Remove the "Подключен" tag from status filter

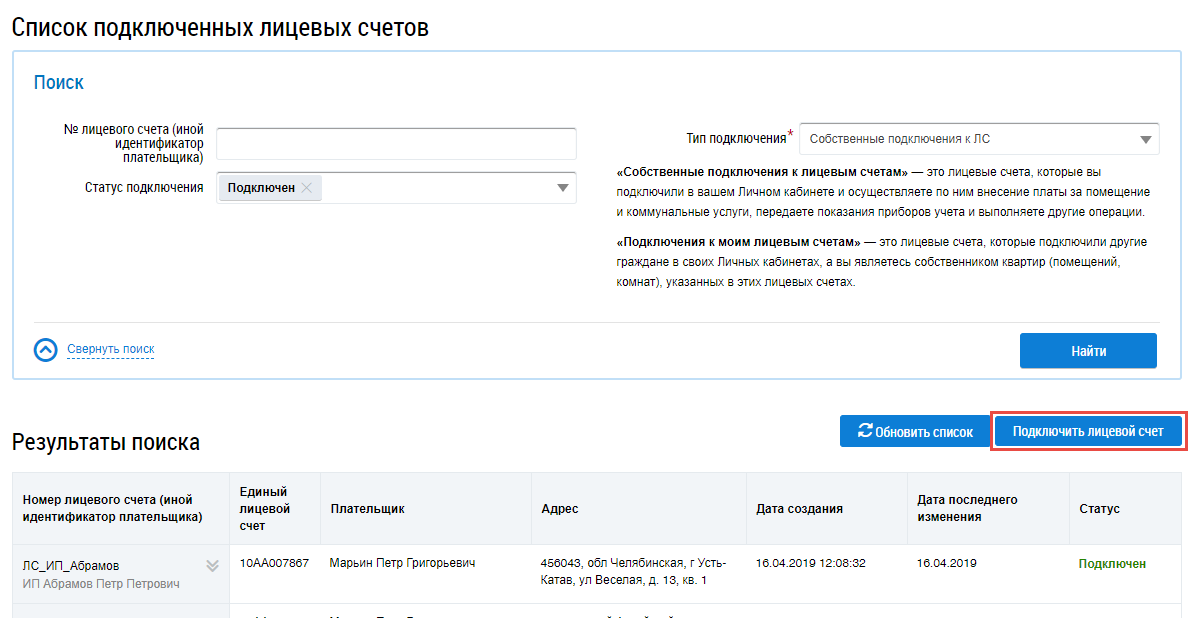(x=306, y=188)
